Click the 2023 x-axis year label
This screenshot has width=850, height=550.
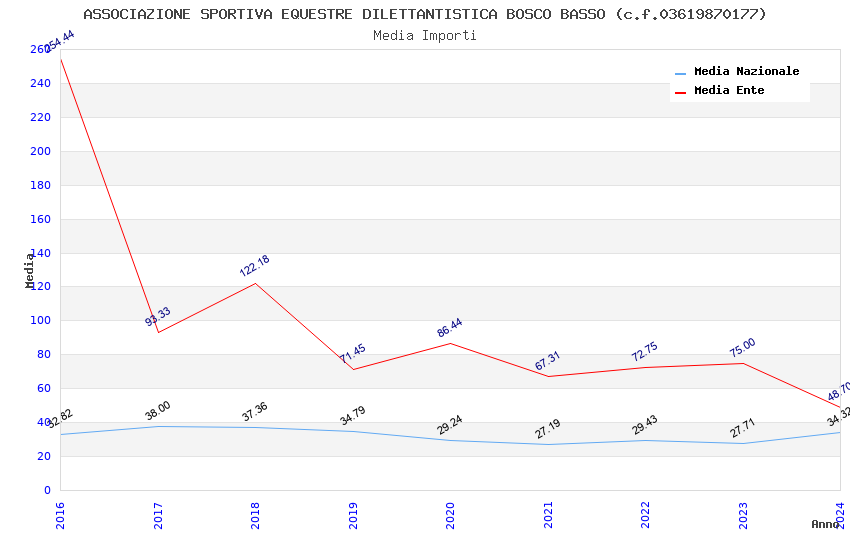743,515
